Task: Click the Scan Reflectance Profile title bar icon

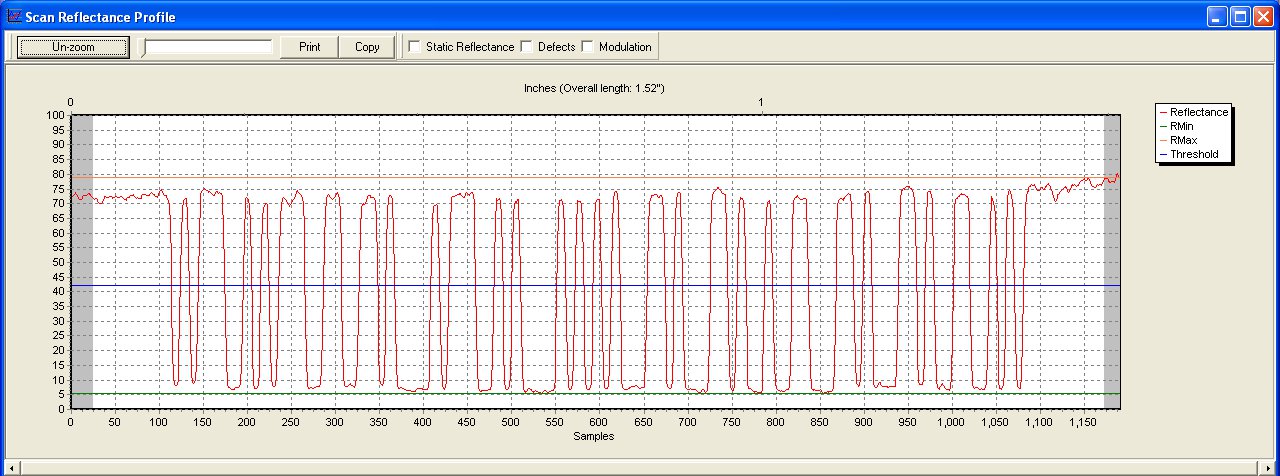Action: pyautogui.click(x=14, y=17)
